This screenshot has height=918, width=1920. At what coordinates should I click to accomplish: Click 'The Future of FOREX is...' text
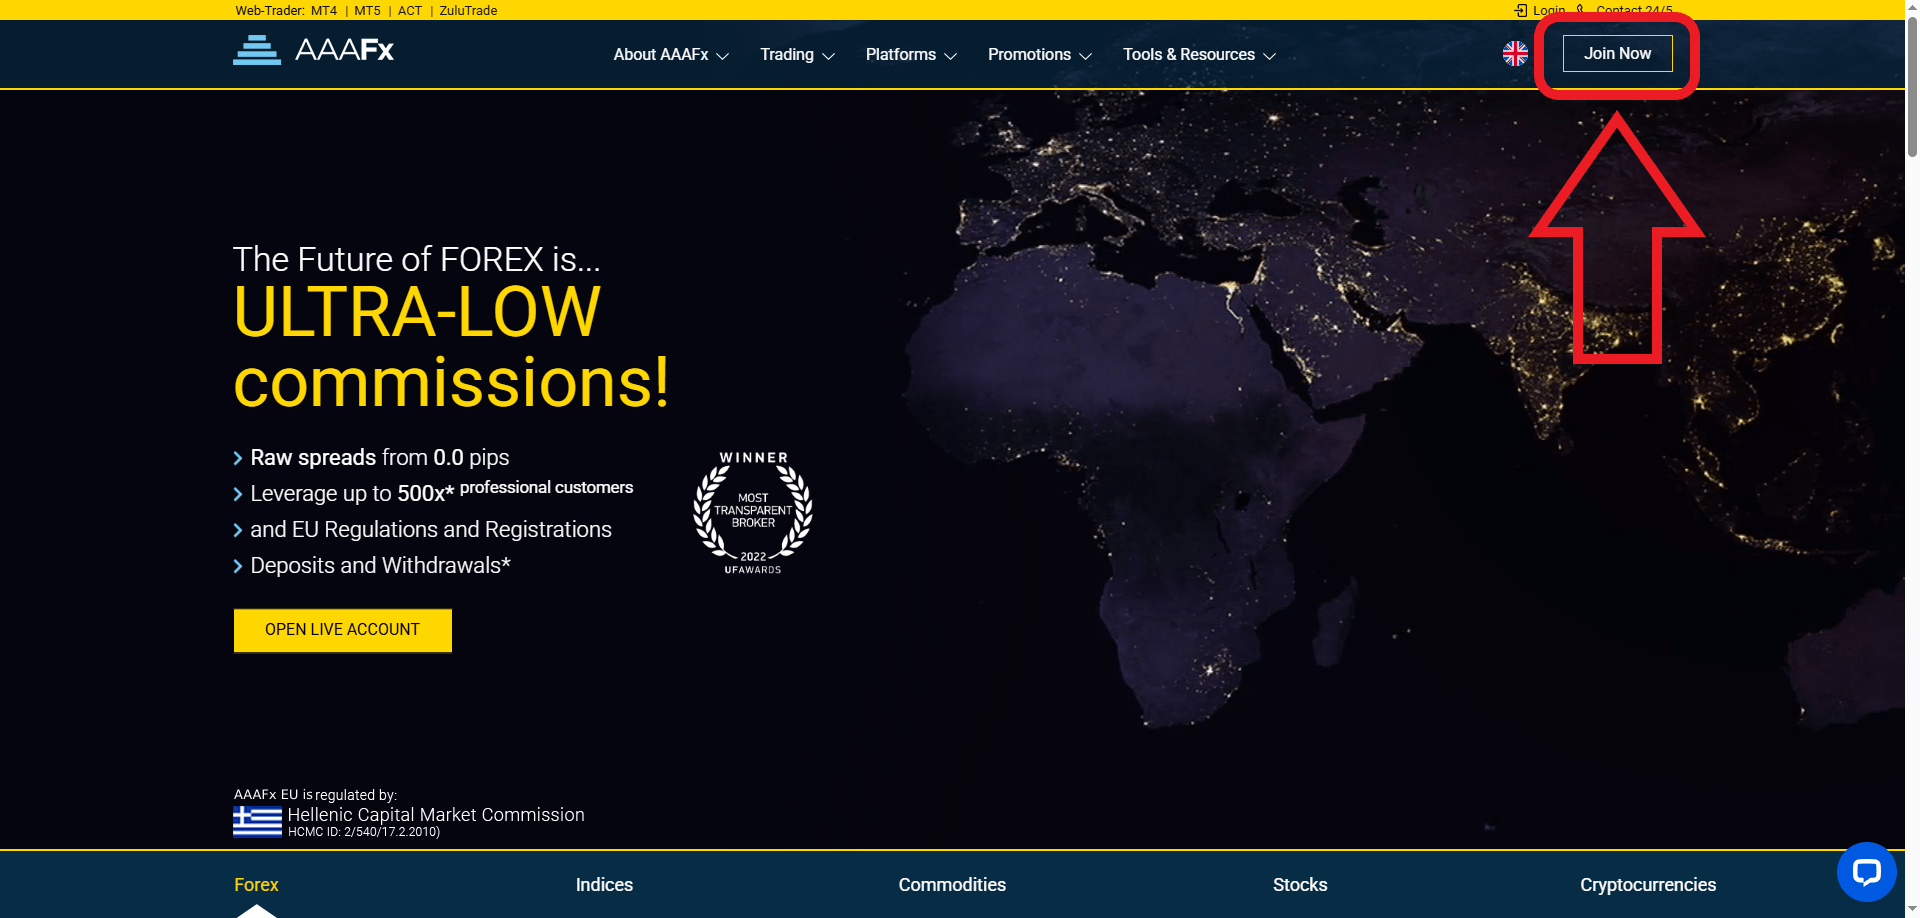pos(417,260)
